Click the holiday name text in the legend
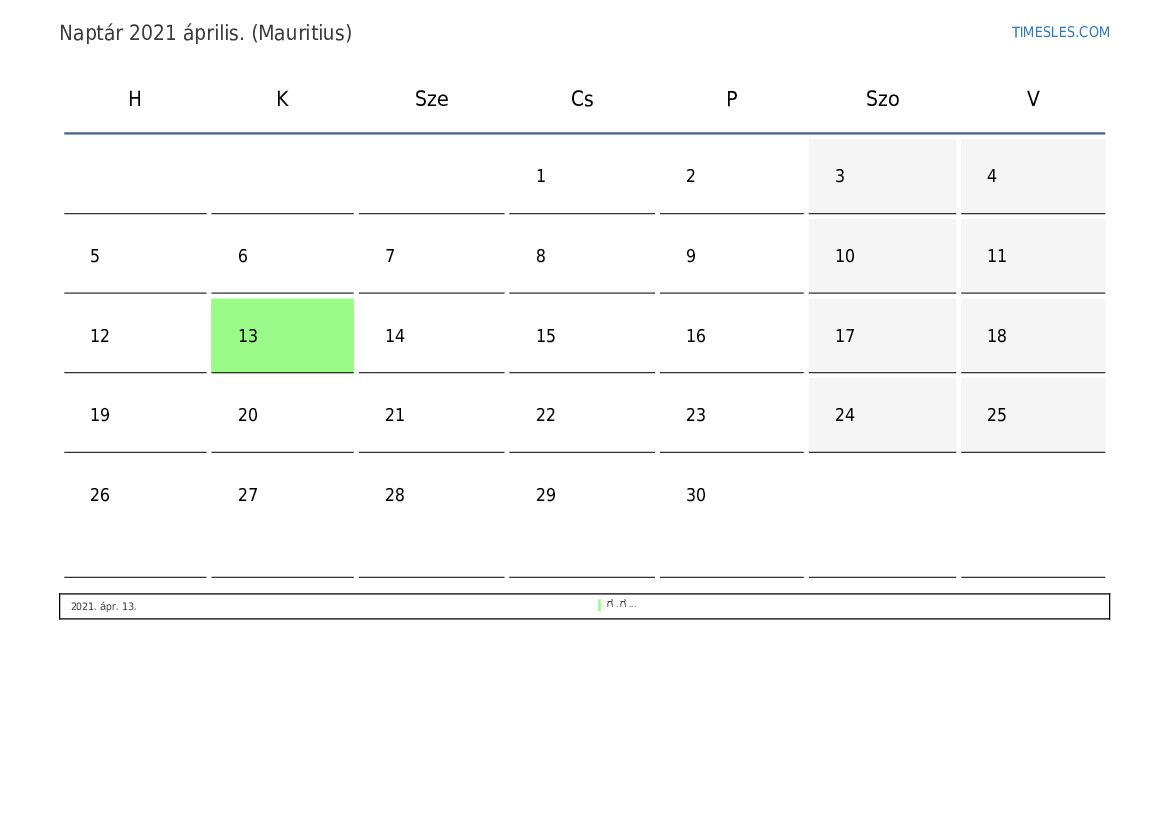The width and height of the screenshot is (1169, 827). [x=621, y=604]
